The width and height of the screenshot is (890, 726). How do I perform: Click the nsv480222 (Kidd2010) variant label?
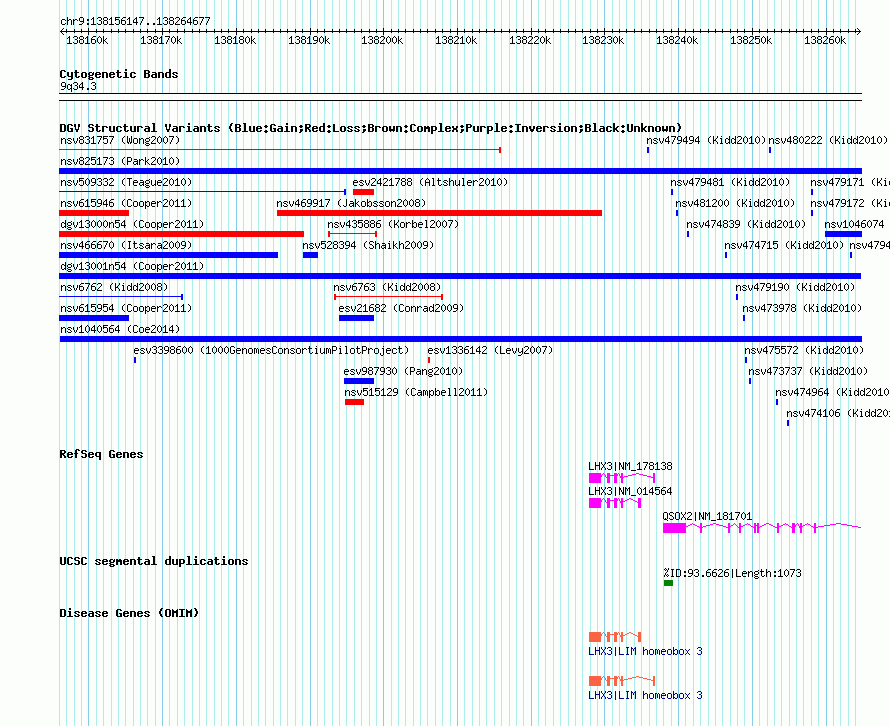[x=828, y=140]
